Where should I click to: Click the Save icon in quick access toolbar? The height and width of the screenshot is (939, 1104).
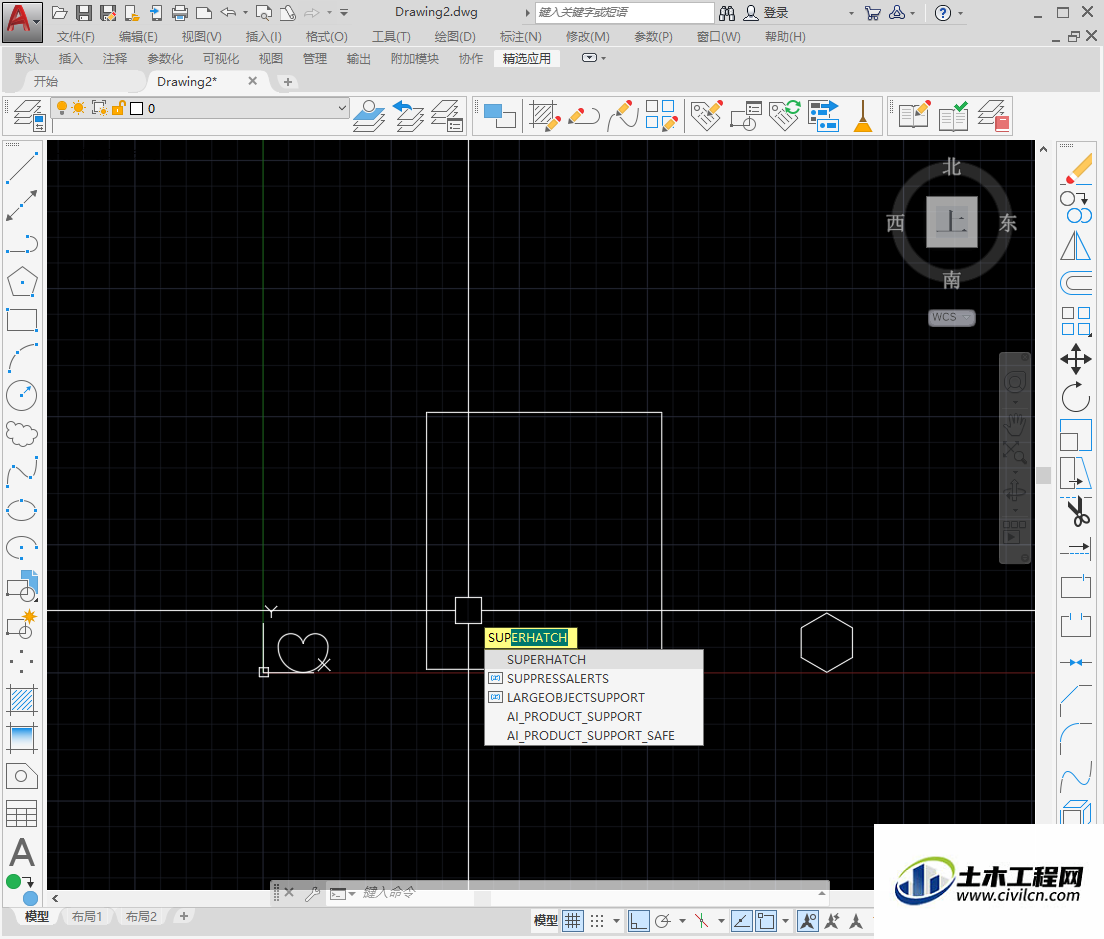pos(84,13)
